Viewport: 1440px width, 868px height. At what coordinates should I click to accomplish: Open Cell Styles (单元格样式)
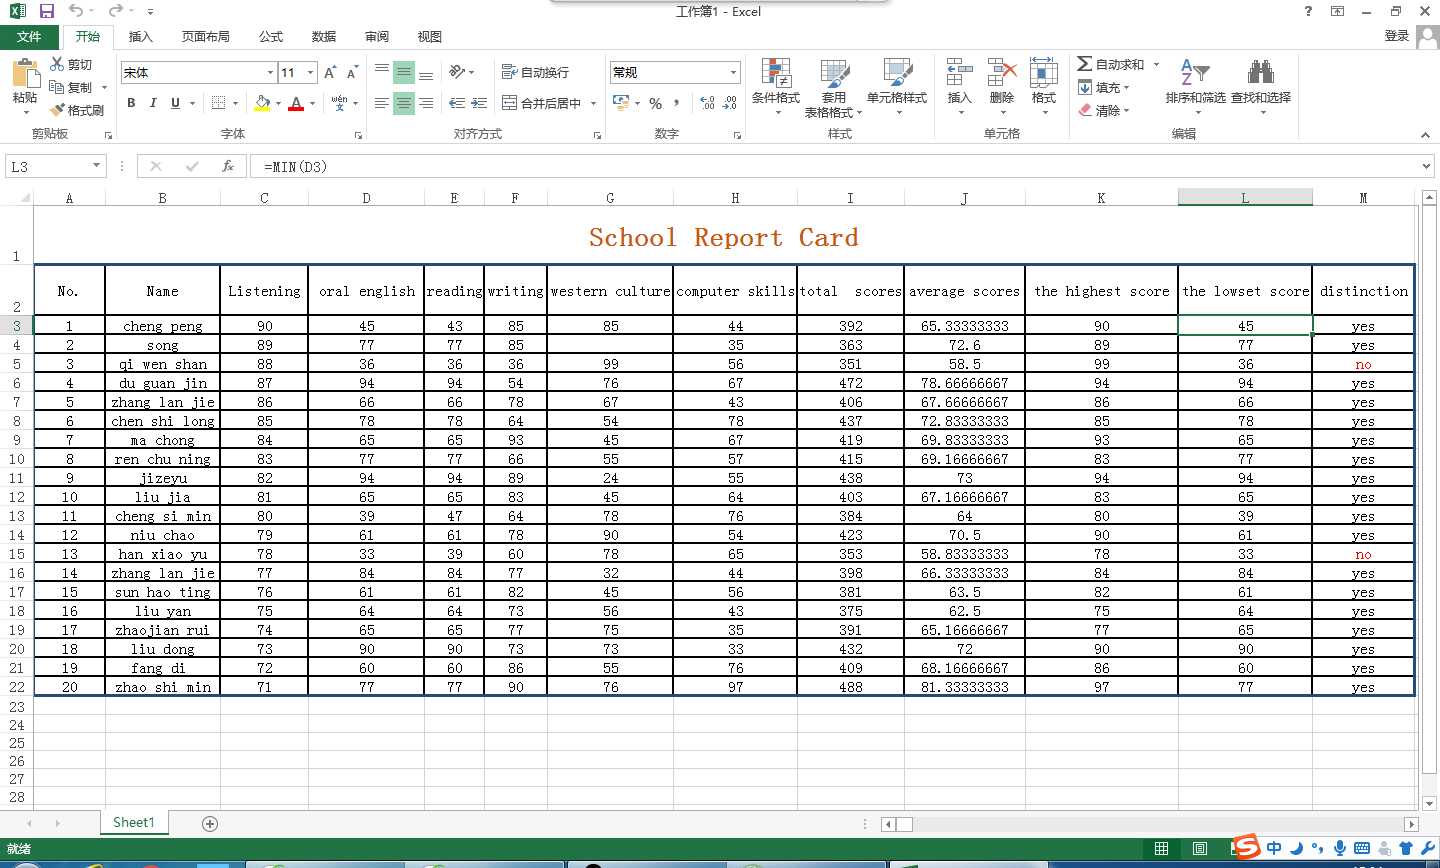[x=897, y=86]
